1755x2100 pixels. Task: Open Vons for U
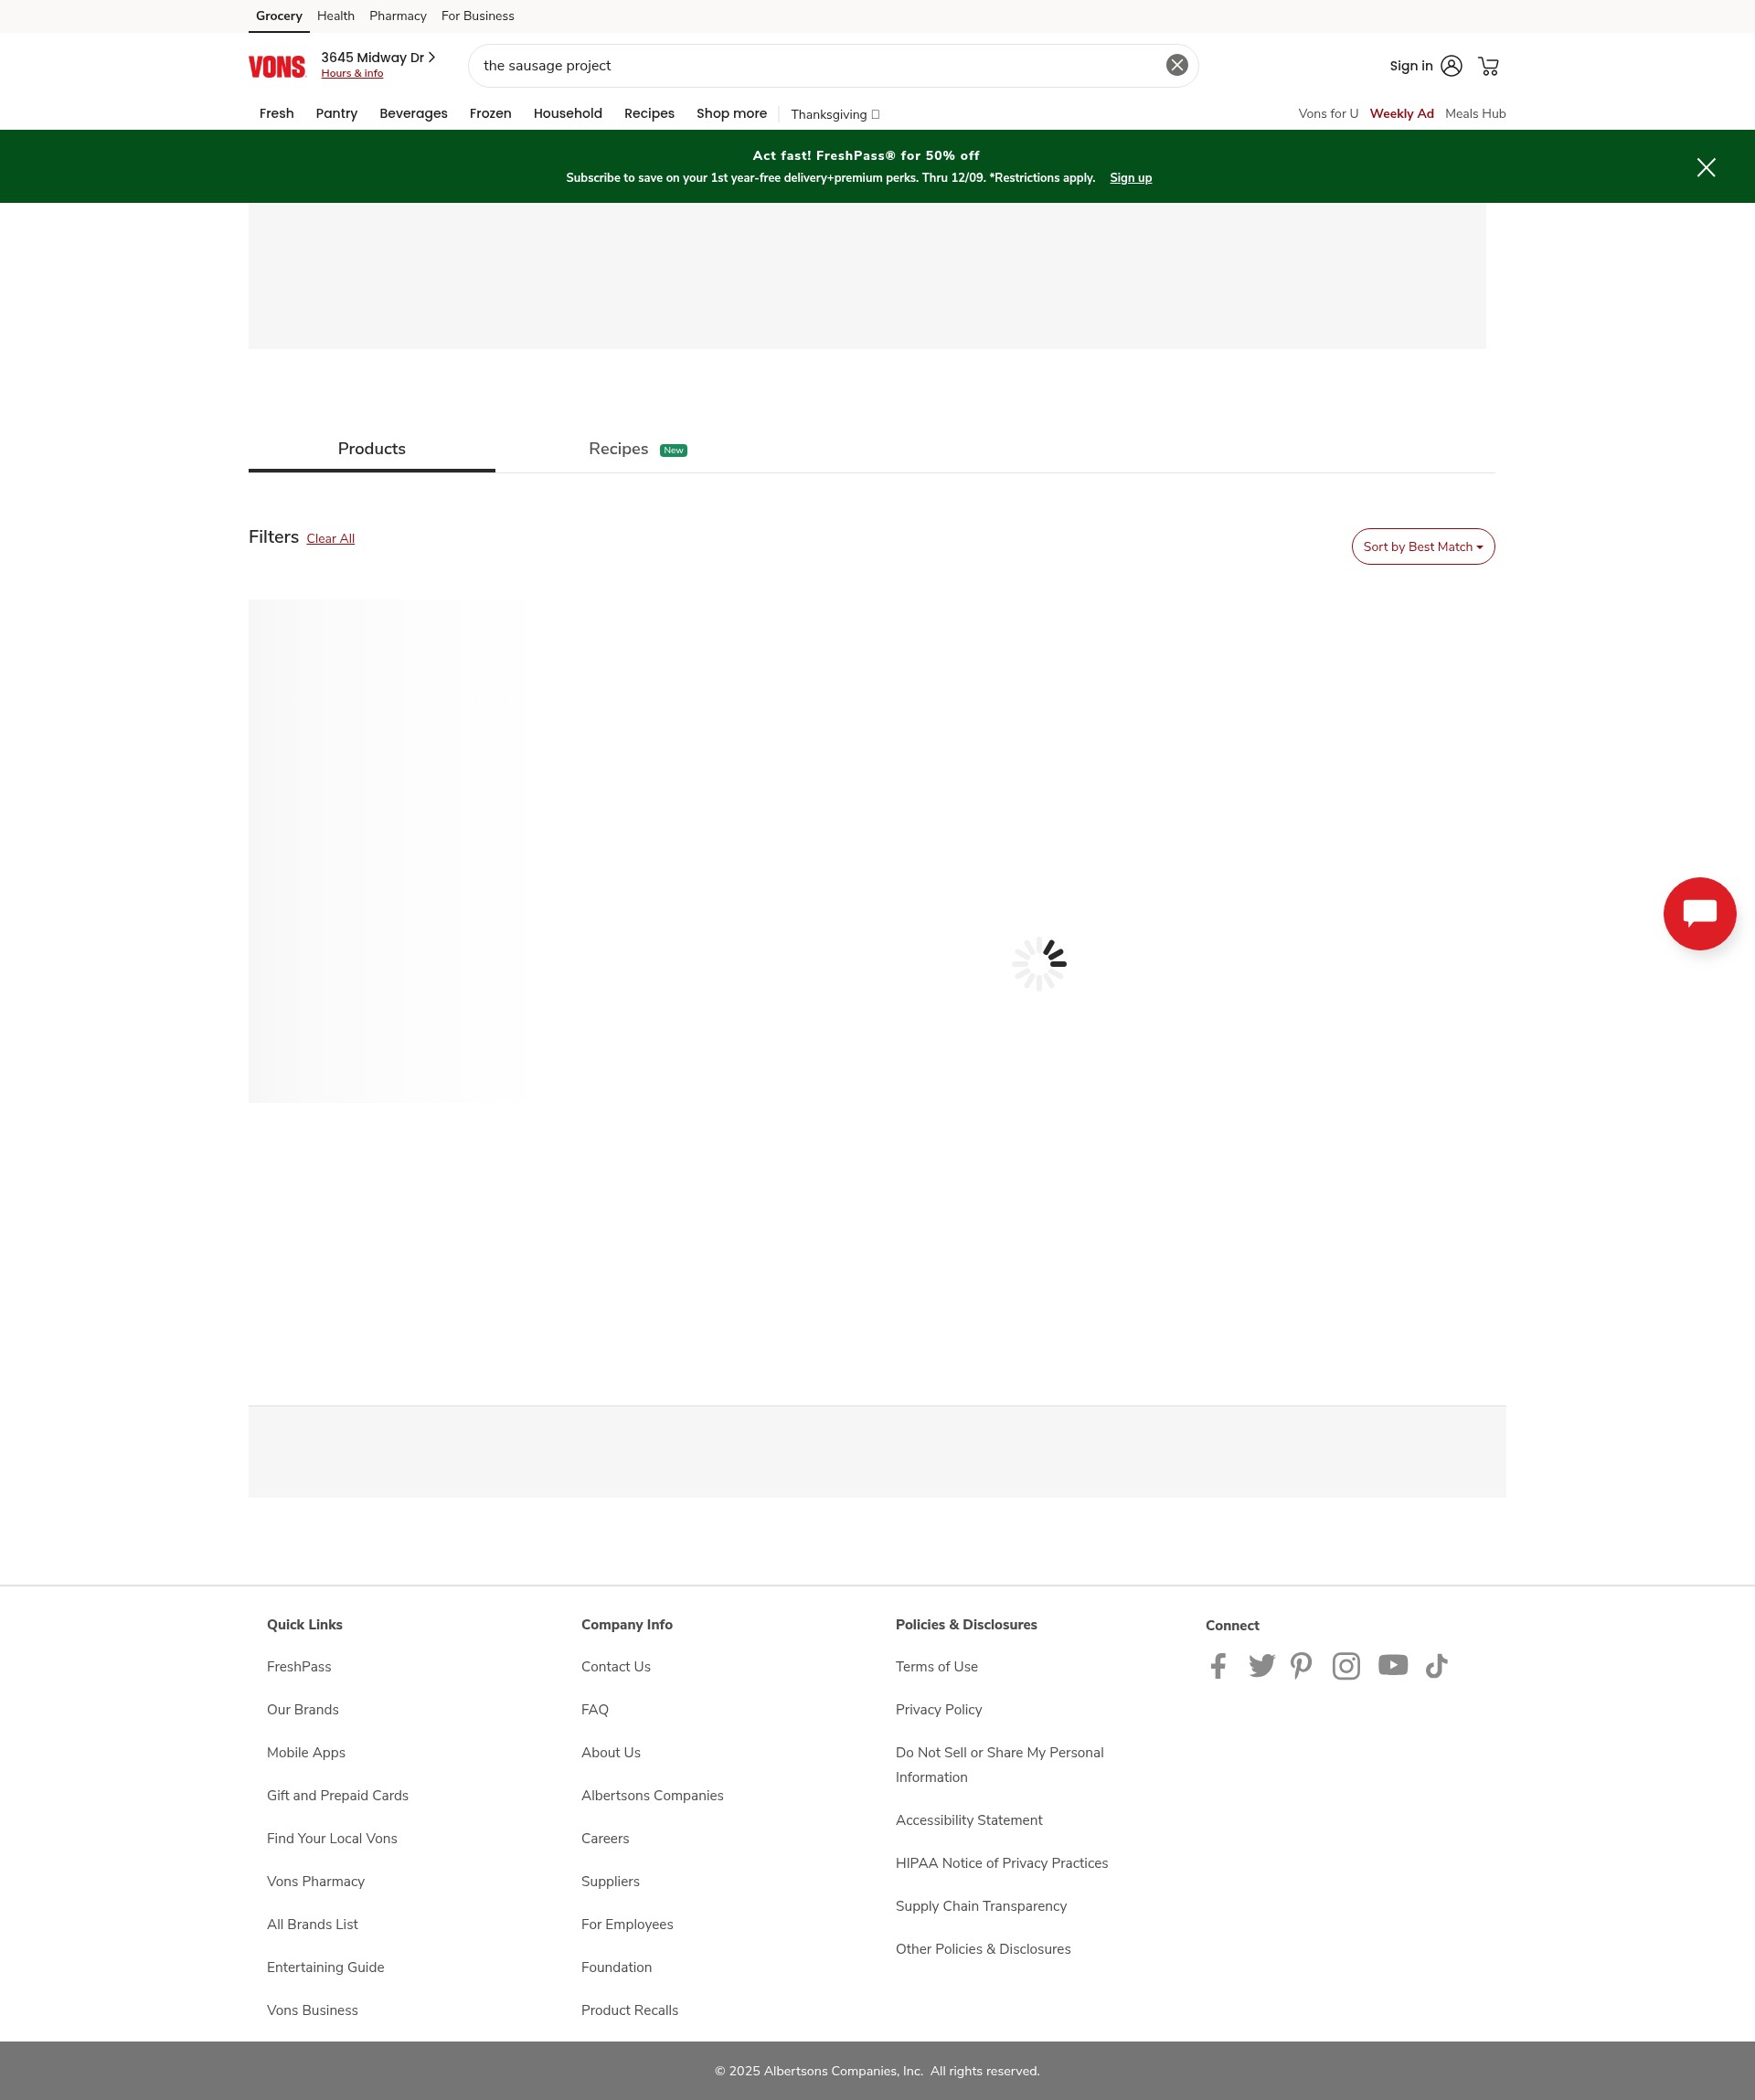point(1328,113)
